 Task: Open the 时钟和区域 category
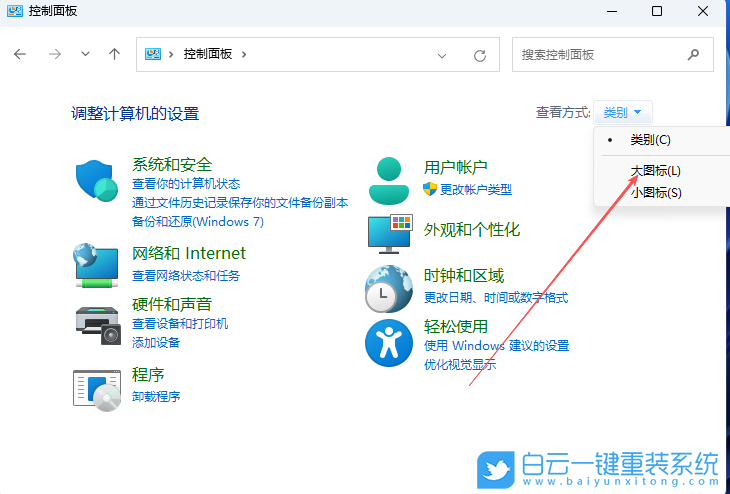[x=464, y=276]
